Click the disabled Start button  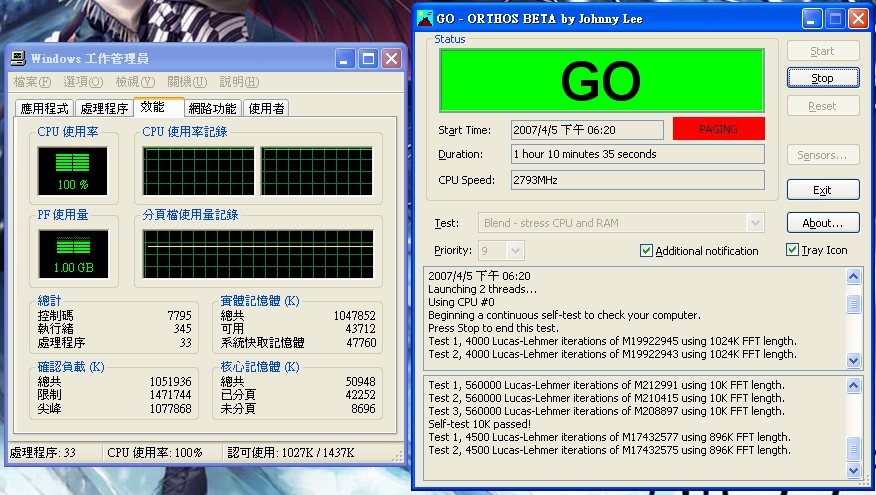[x=823, y=51]
